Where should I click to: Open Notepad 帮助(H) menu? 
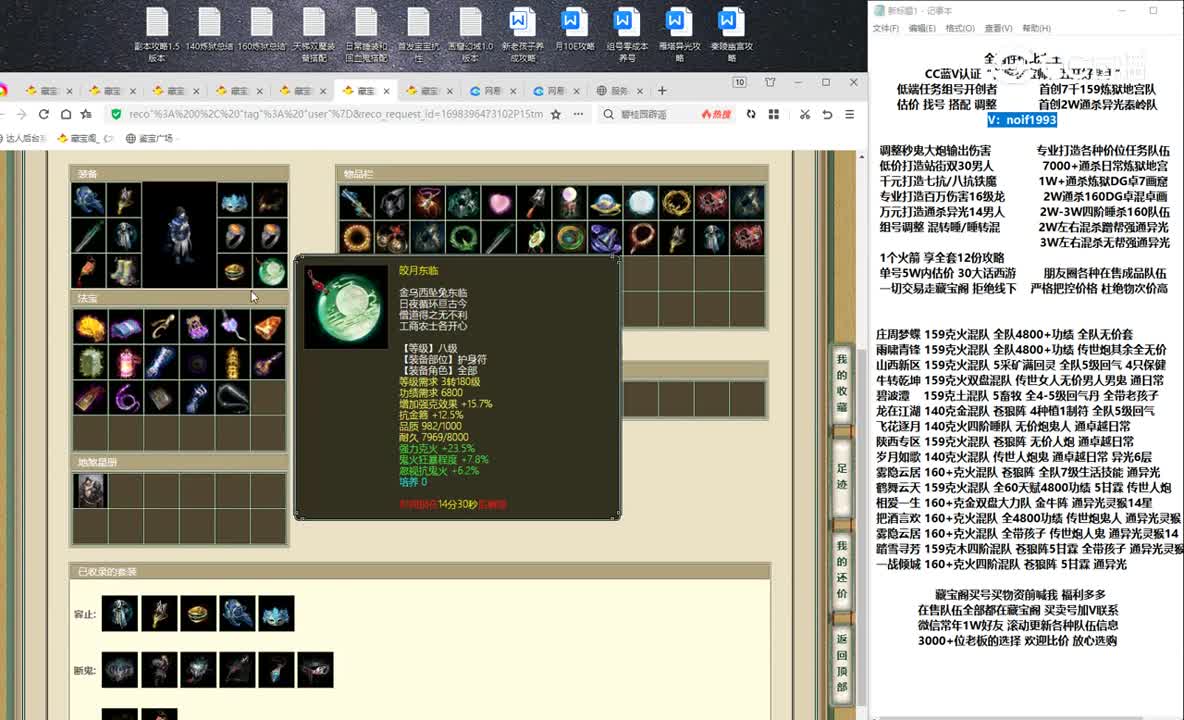[1036, 29]
